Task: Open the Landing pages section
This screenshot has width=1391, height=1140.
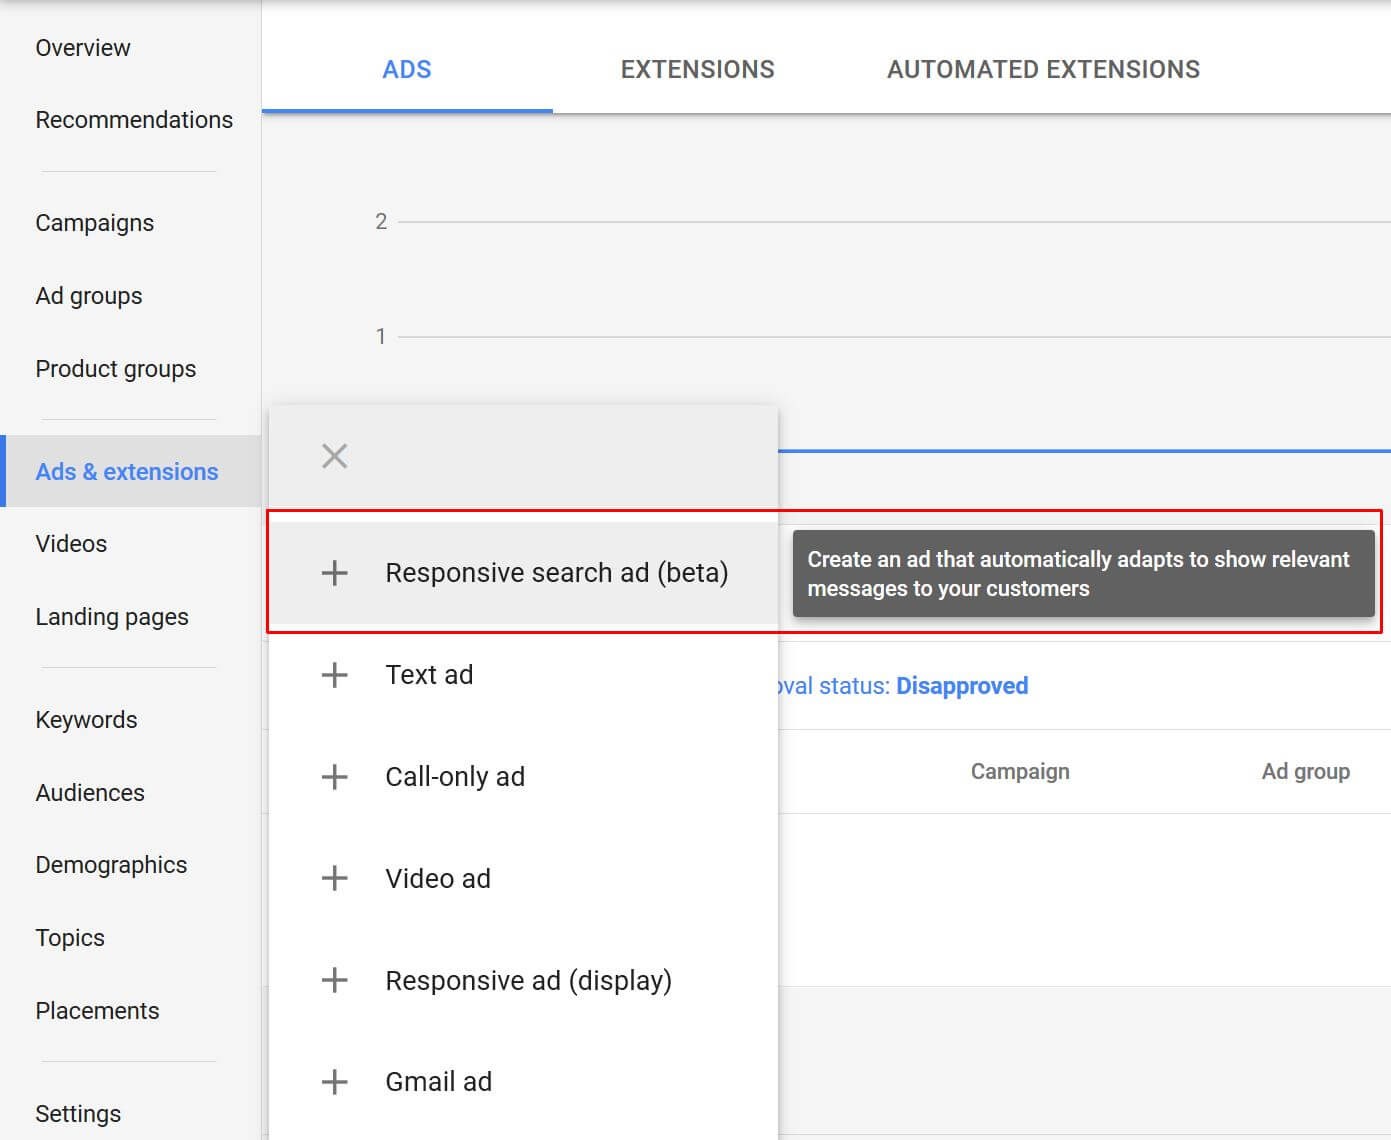Action: pos(111,616)
